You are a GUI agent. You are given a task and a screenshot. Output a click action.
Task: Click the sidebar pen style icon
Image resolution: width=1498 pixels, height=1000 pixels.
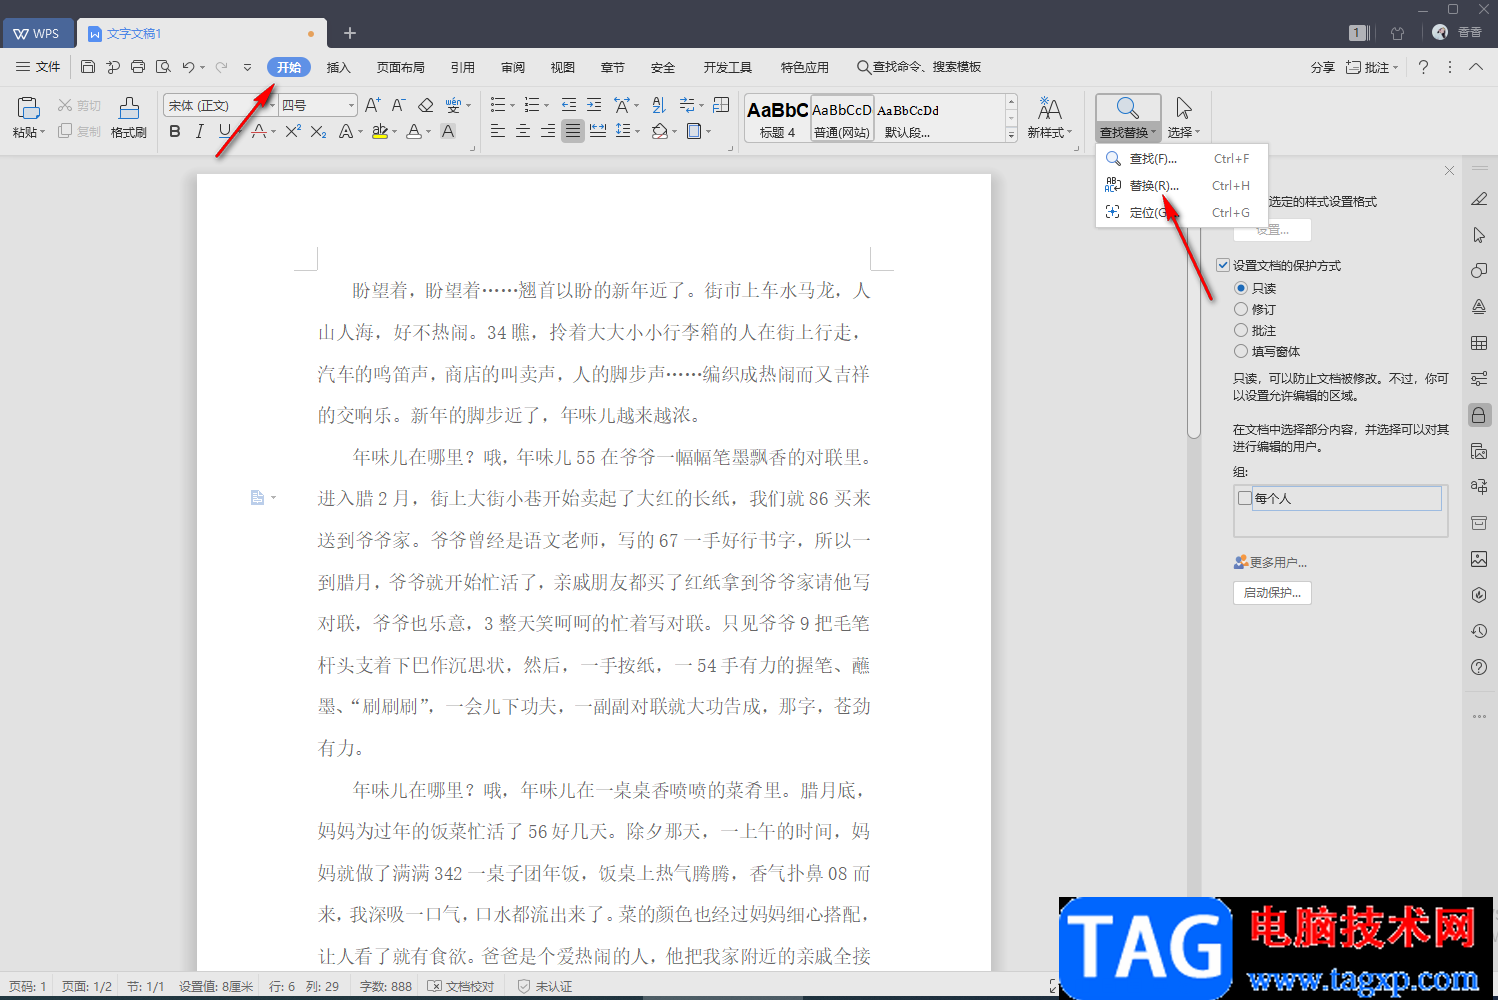1479,199
